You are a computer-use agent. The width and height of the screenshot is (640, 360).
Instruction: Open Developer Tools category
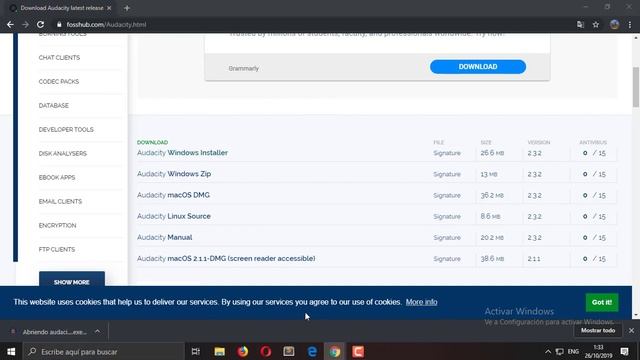coord(66,130)
